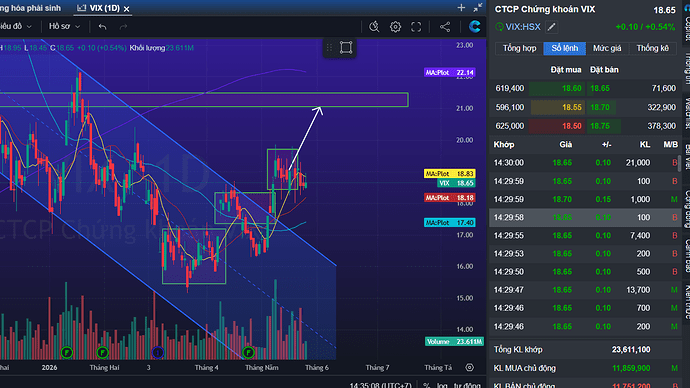Open chart axis settings icon near Tháng Tá
The width and height of the screenshot is (690, 388).
tap(470, 367)
